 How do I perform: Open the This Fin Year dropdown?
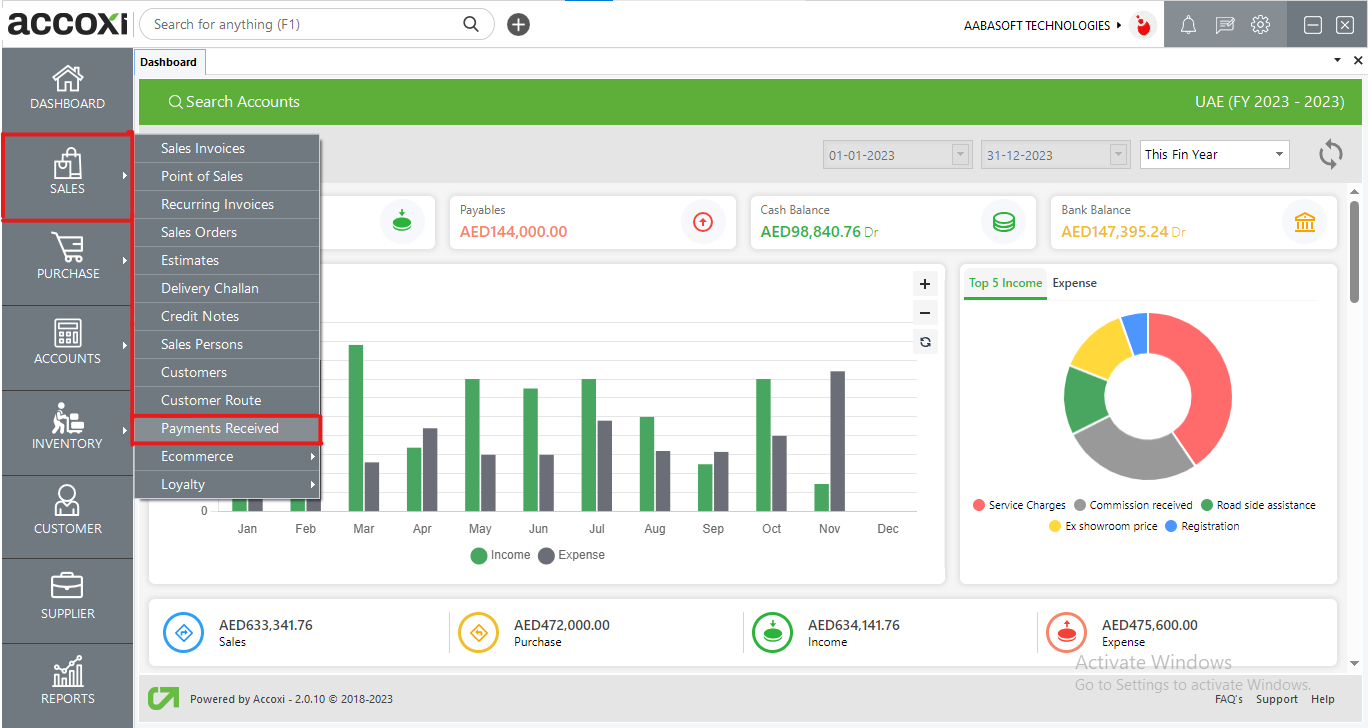(1214, 155)
